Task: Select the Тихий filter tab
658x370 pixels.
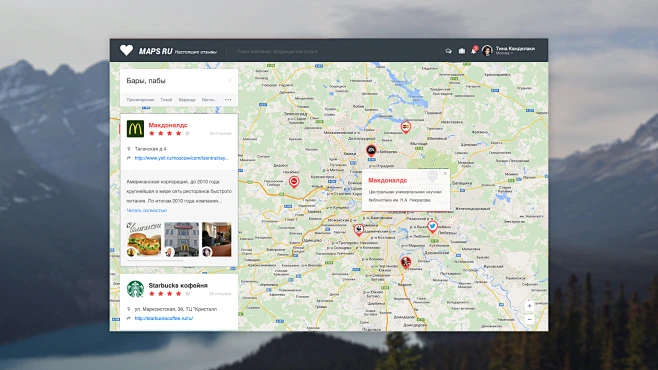Action: (x=166, y=100)
